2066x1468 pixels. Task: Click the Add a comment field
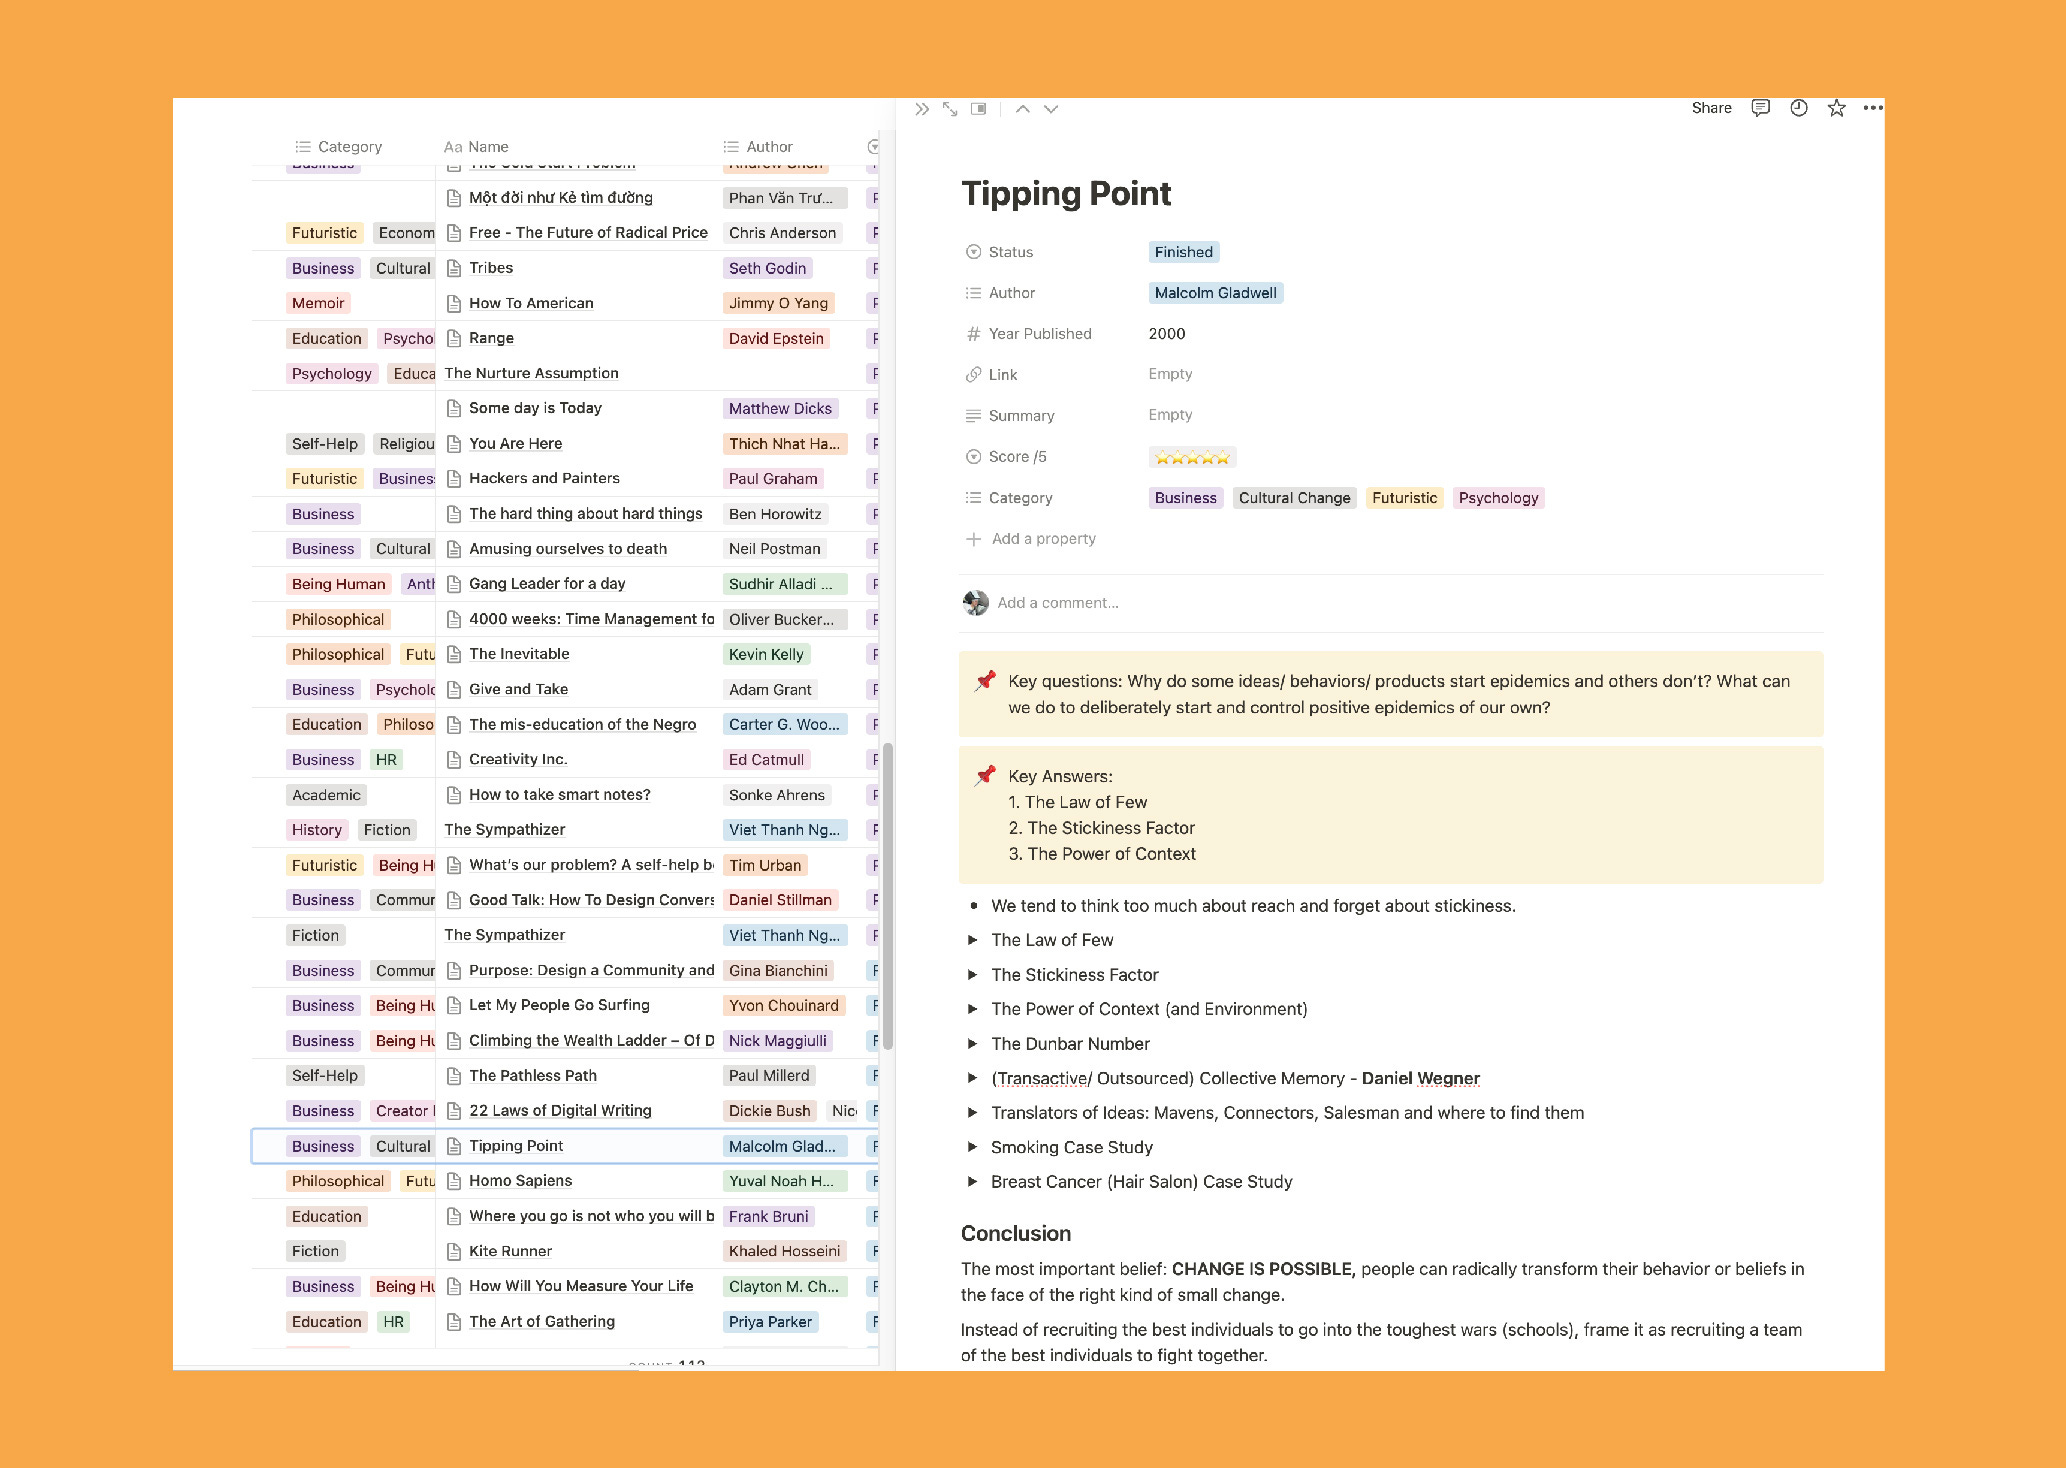(1058, 603)
